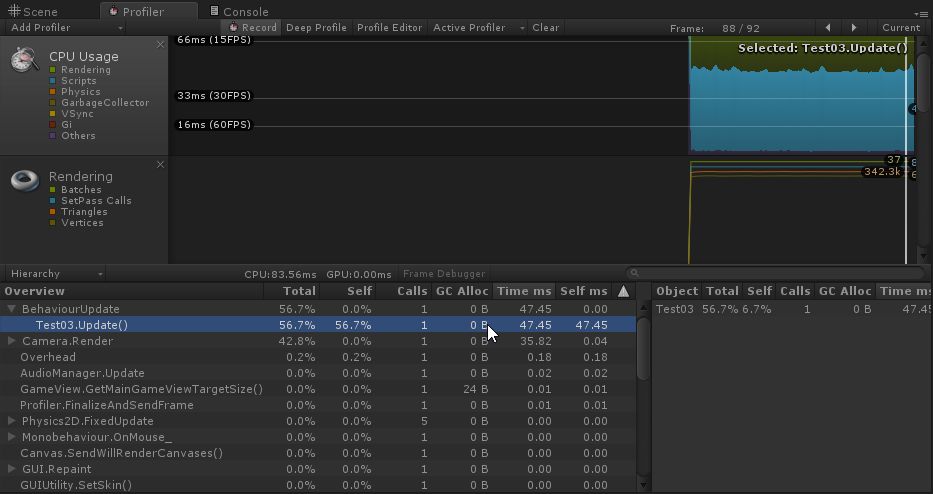Click the CPU Usage stopwatch icon
The width and height of the screenshot is (933, 494).
(24, 60)
